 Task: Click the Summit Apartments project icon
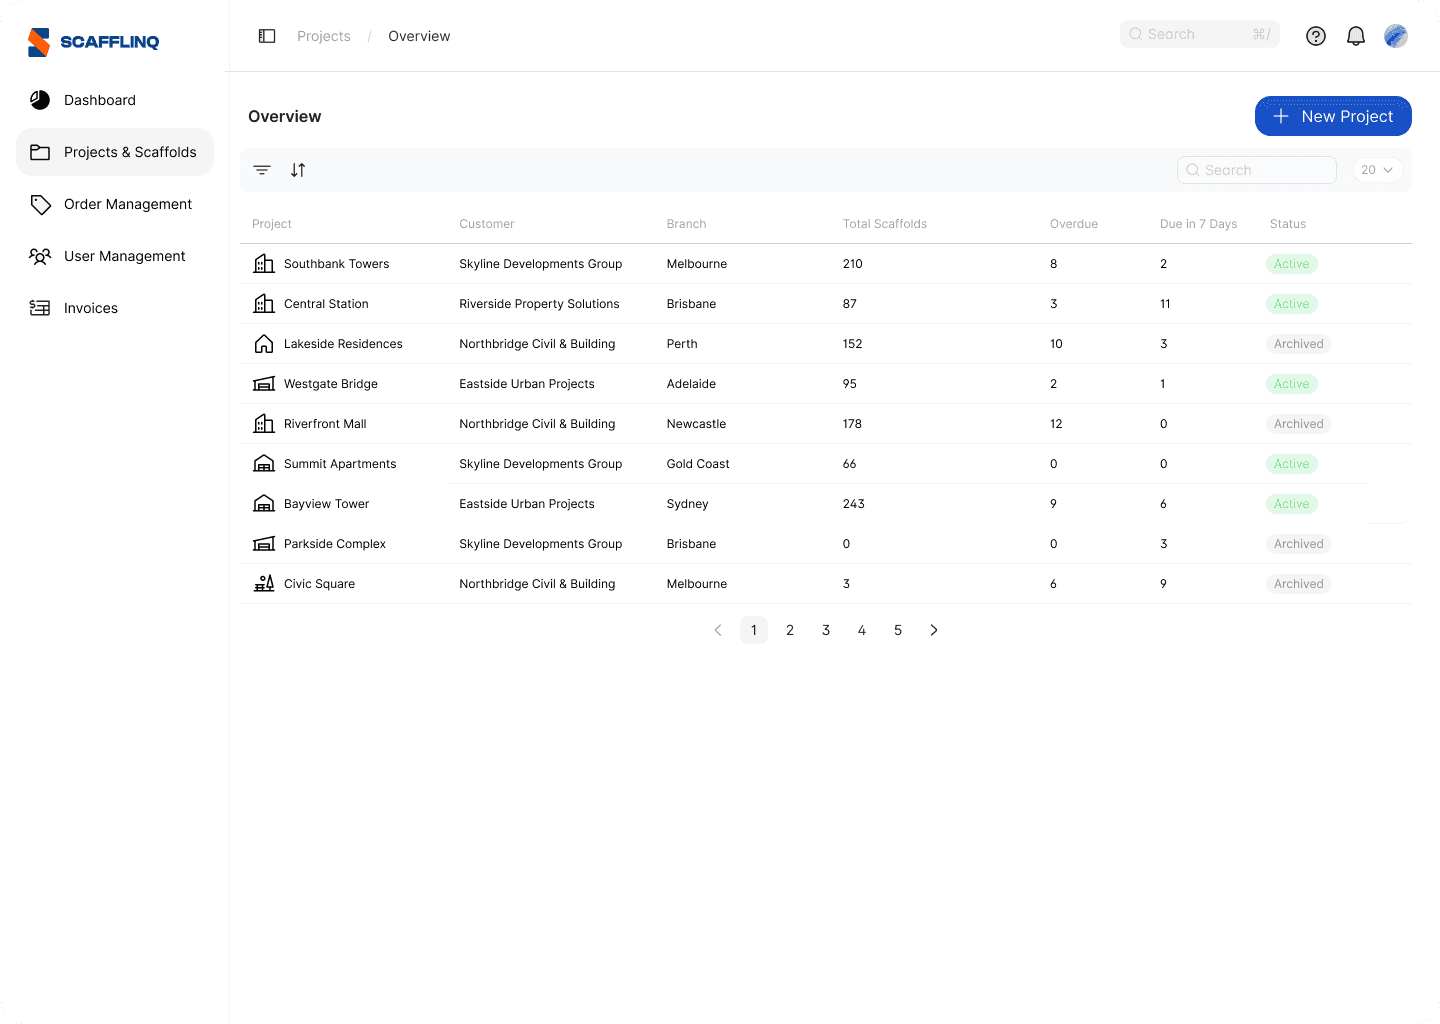264,464
